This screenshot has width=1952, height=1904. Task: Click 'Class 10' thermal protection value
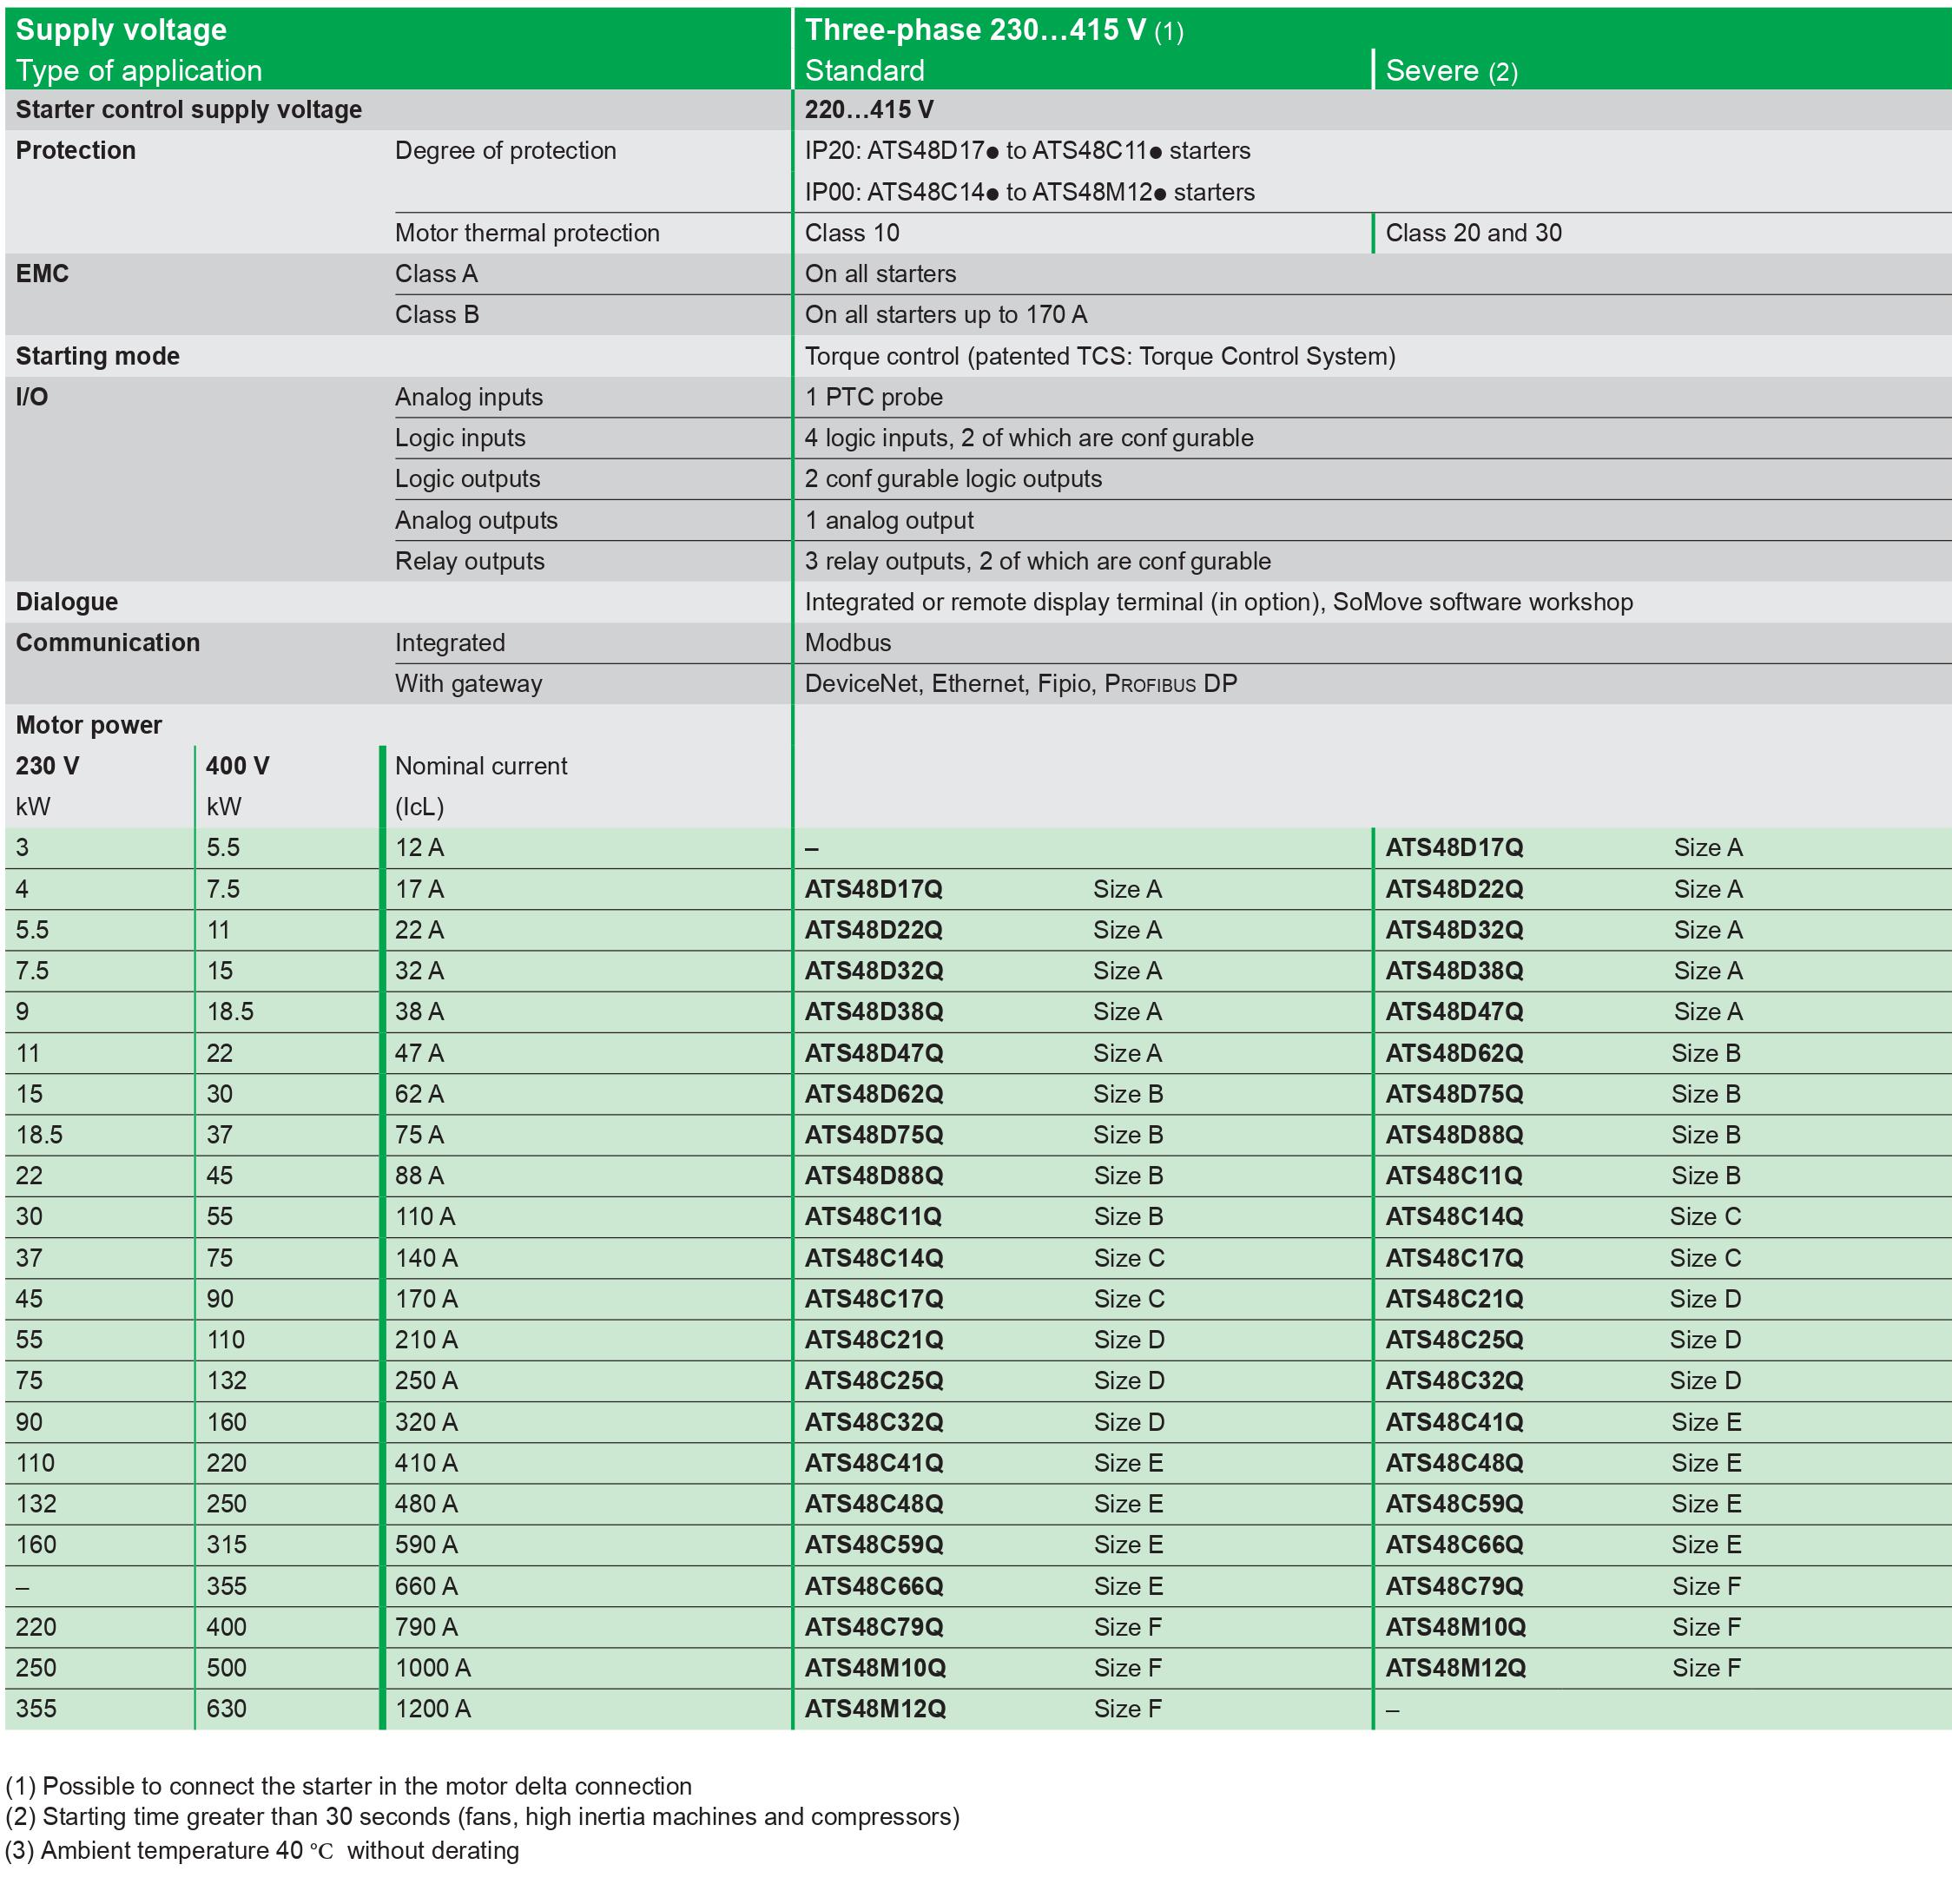click(x=852, y=233)
